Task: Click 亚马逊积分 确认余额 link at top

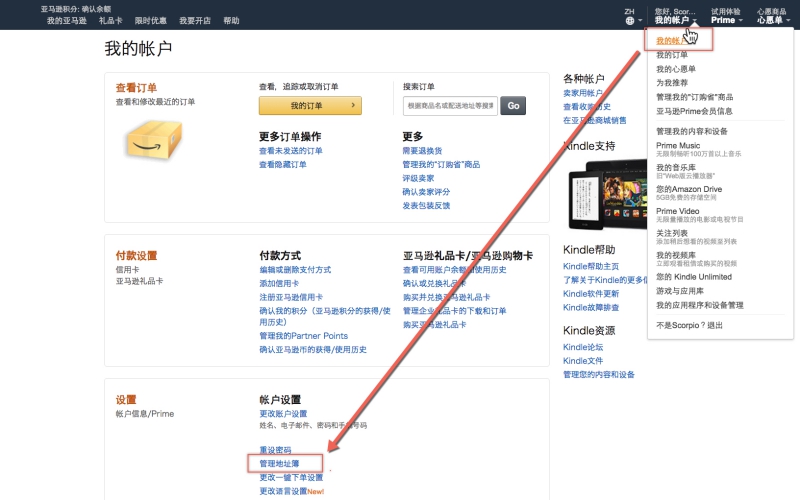Action: (76, 9)
